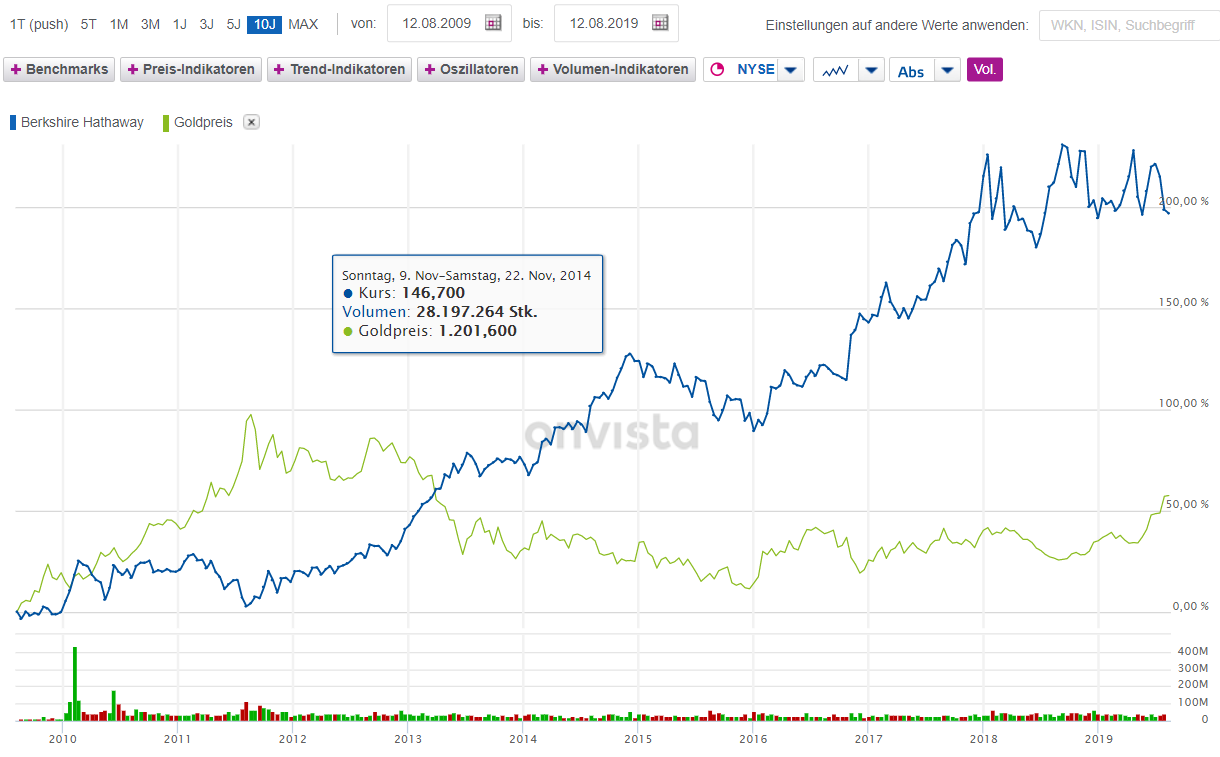Select the NYSE exchange label
The width and height of the screenshot is (1220, 757).
(x=755, y=70)
